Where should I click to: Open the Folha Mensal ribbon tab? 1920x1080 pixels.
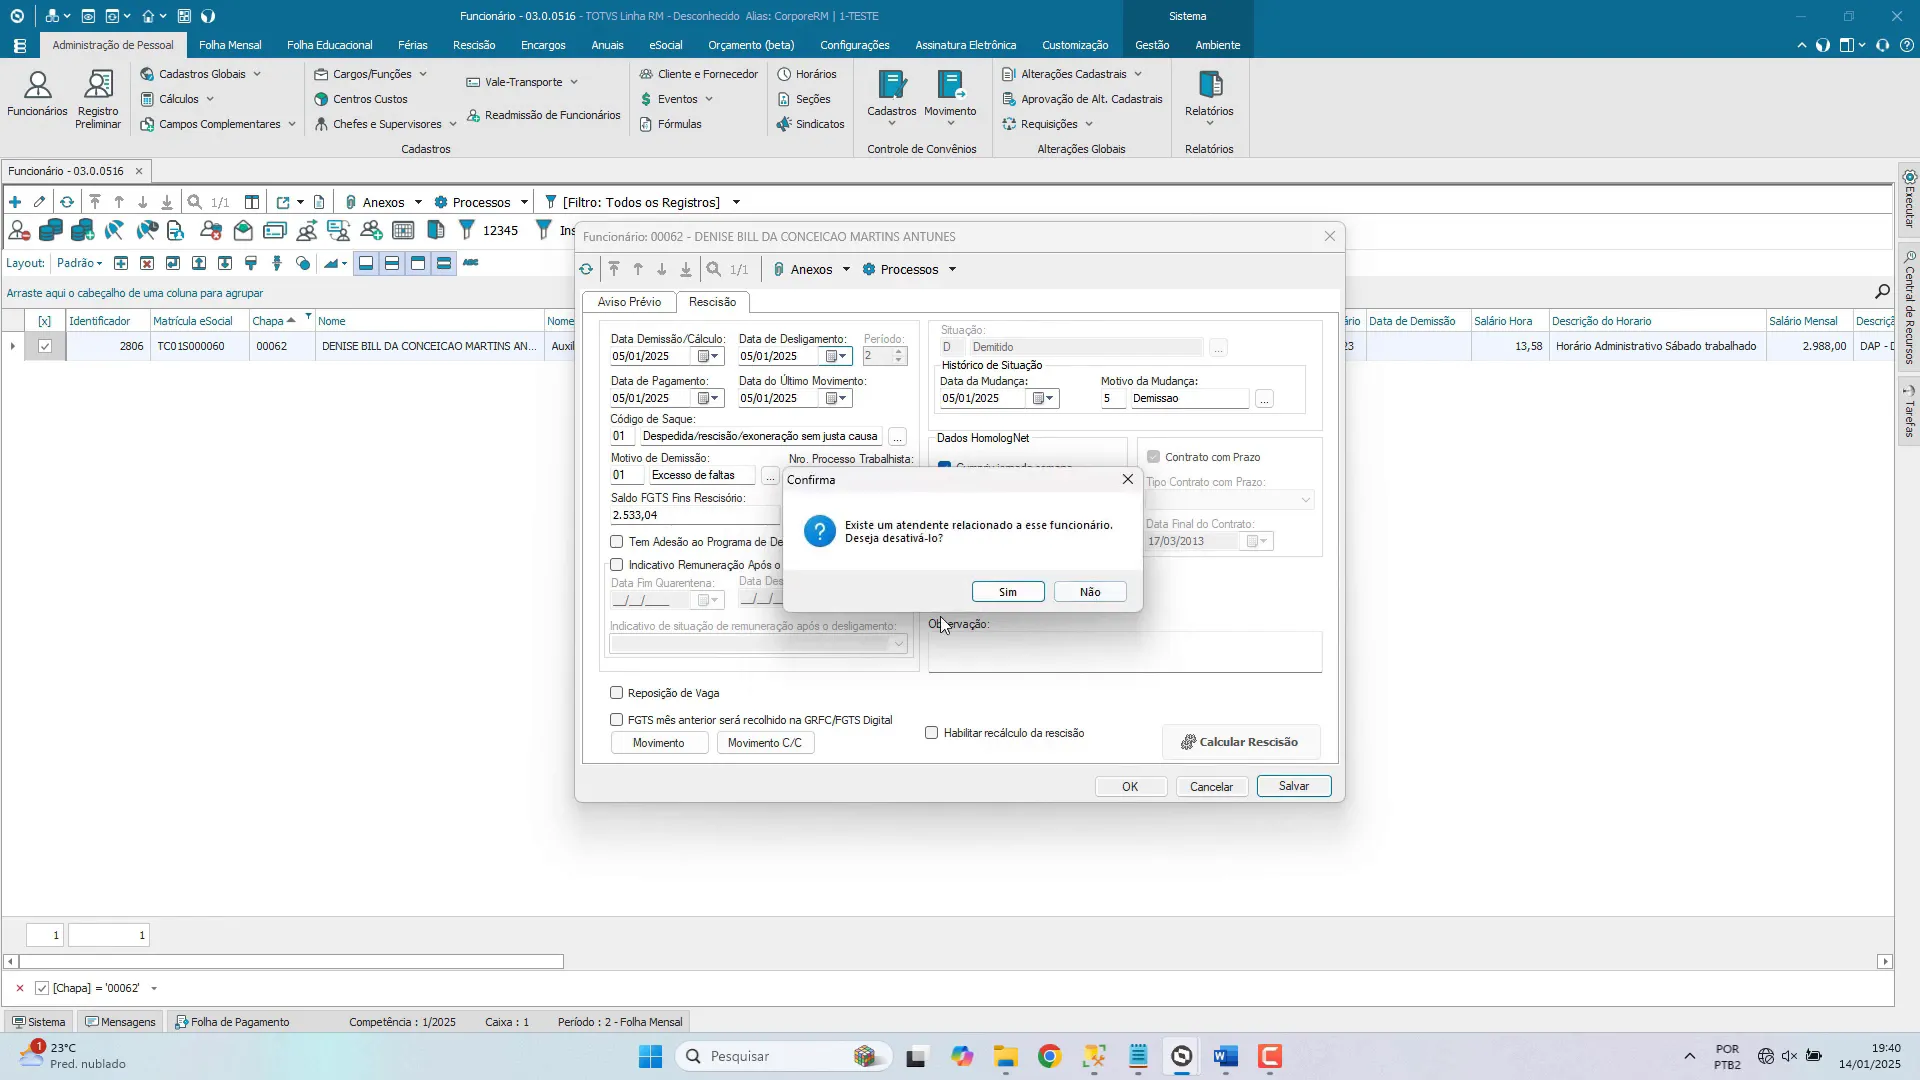click(230, 45)
